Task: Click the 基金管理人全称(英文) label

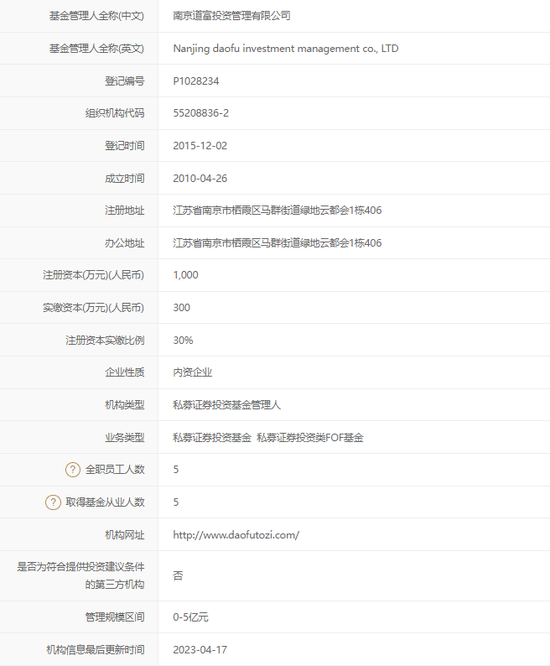Action: [x=96, y=48]
